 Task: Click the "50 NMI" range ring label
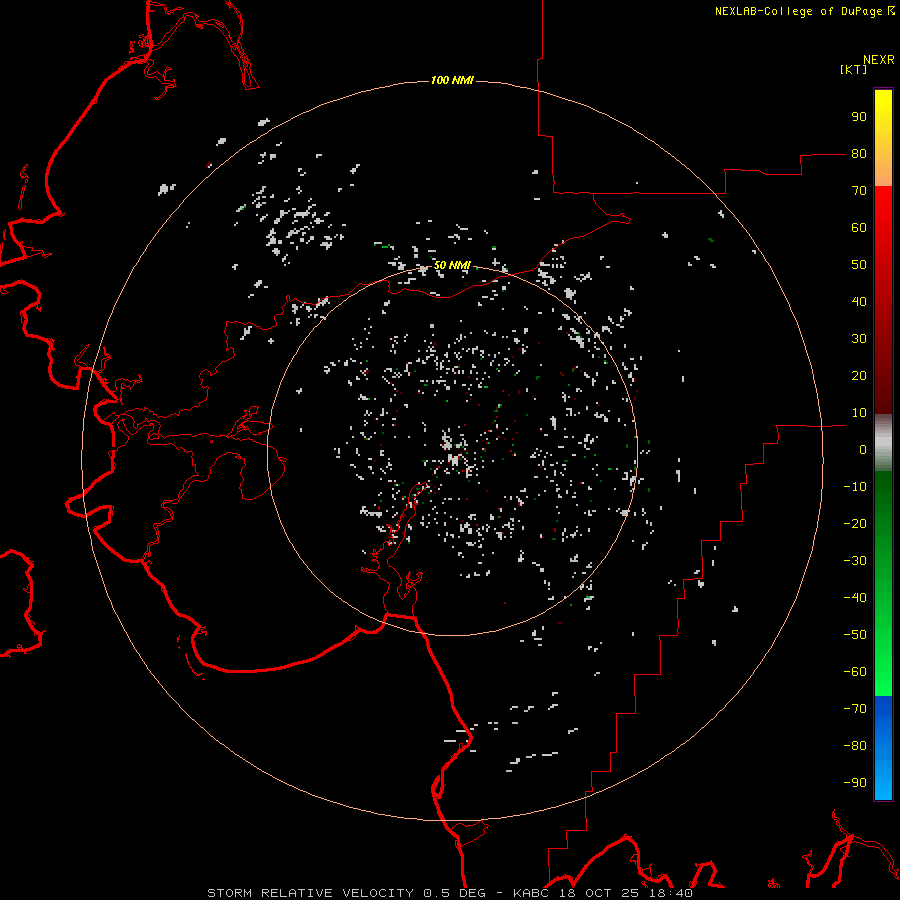point(452,265)
